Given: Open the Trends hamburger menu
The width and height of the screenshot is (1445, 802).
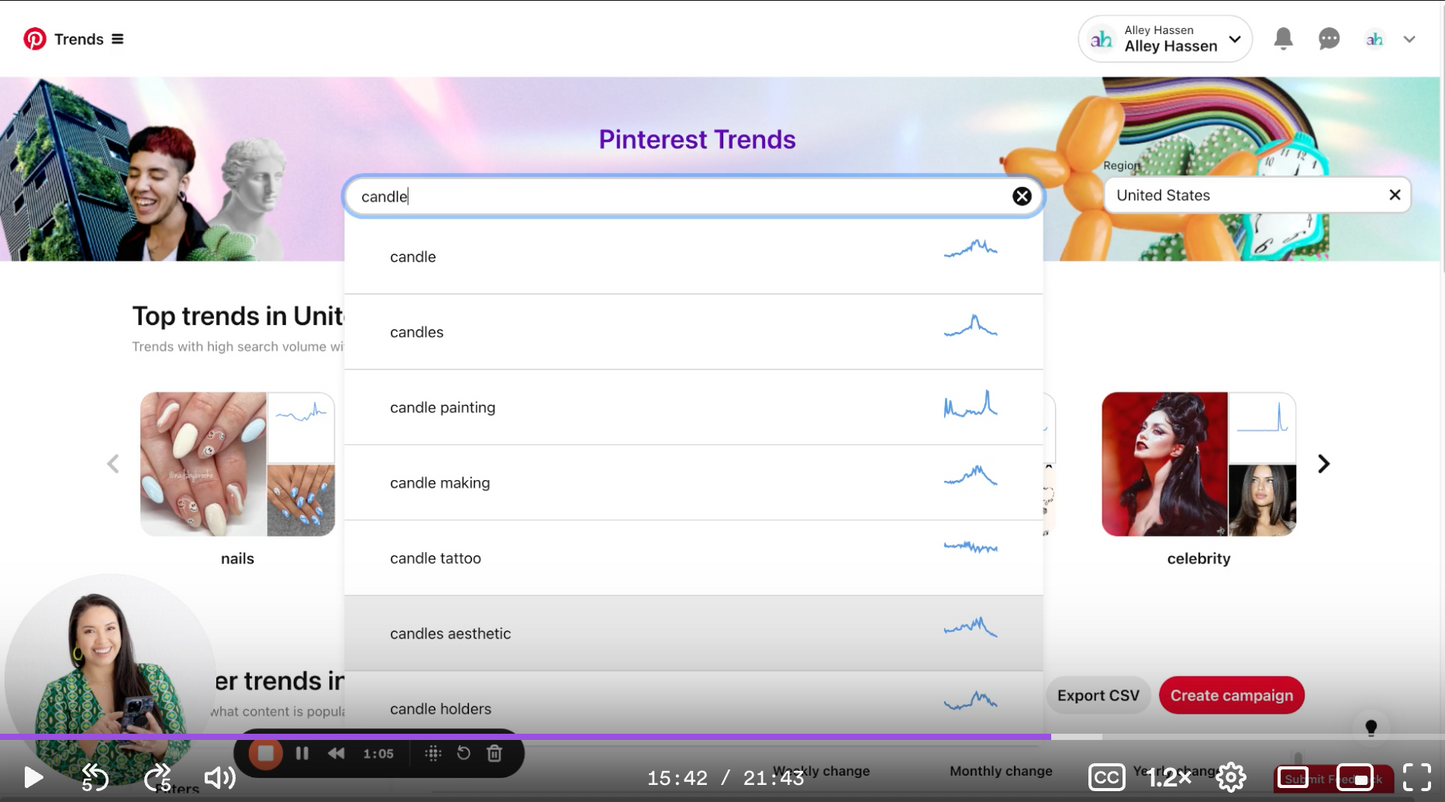Looking at the screenshot, I should pos(117,39).
